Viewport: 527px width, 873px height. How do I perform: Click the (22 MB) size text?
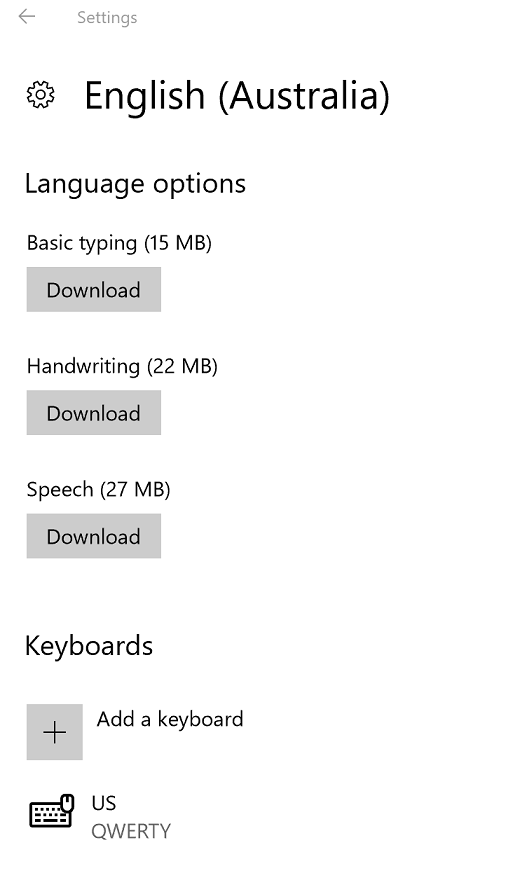point(182,366)
